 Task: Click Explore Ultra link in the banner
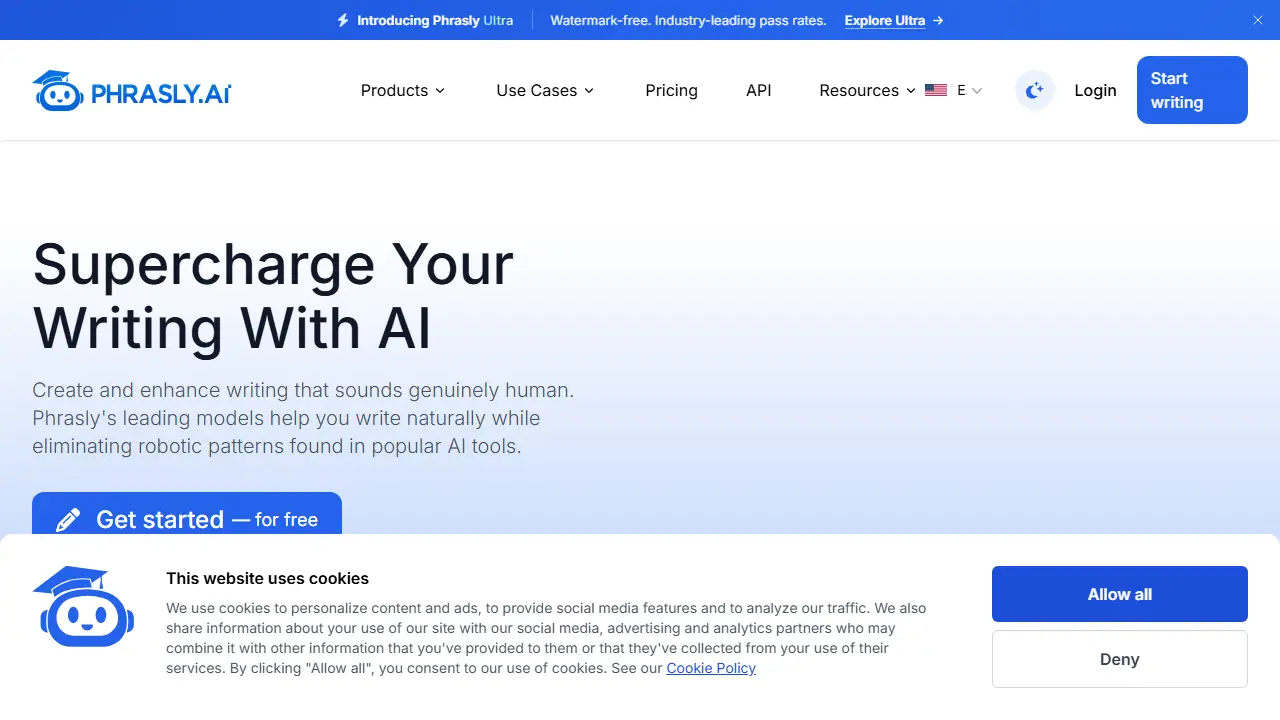(x=894, y=20)
